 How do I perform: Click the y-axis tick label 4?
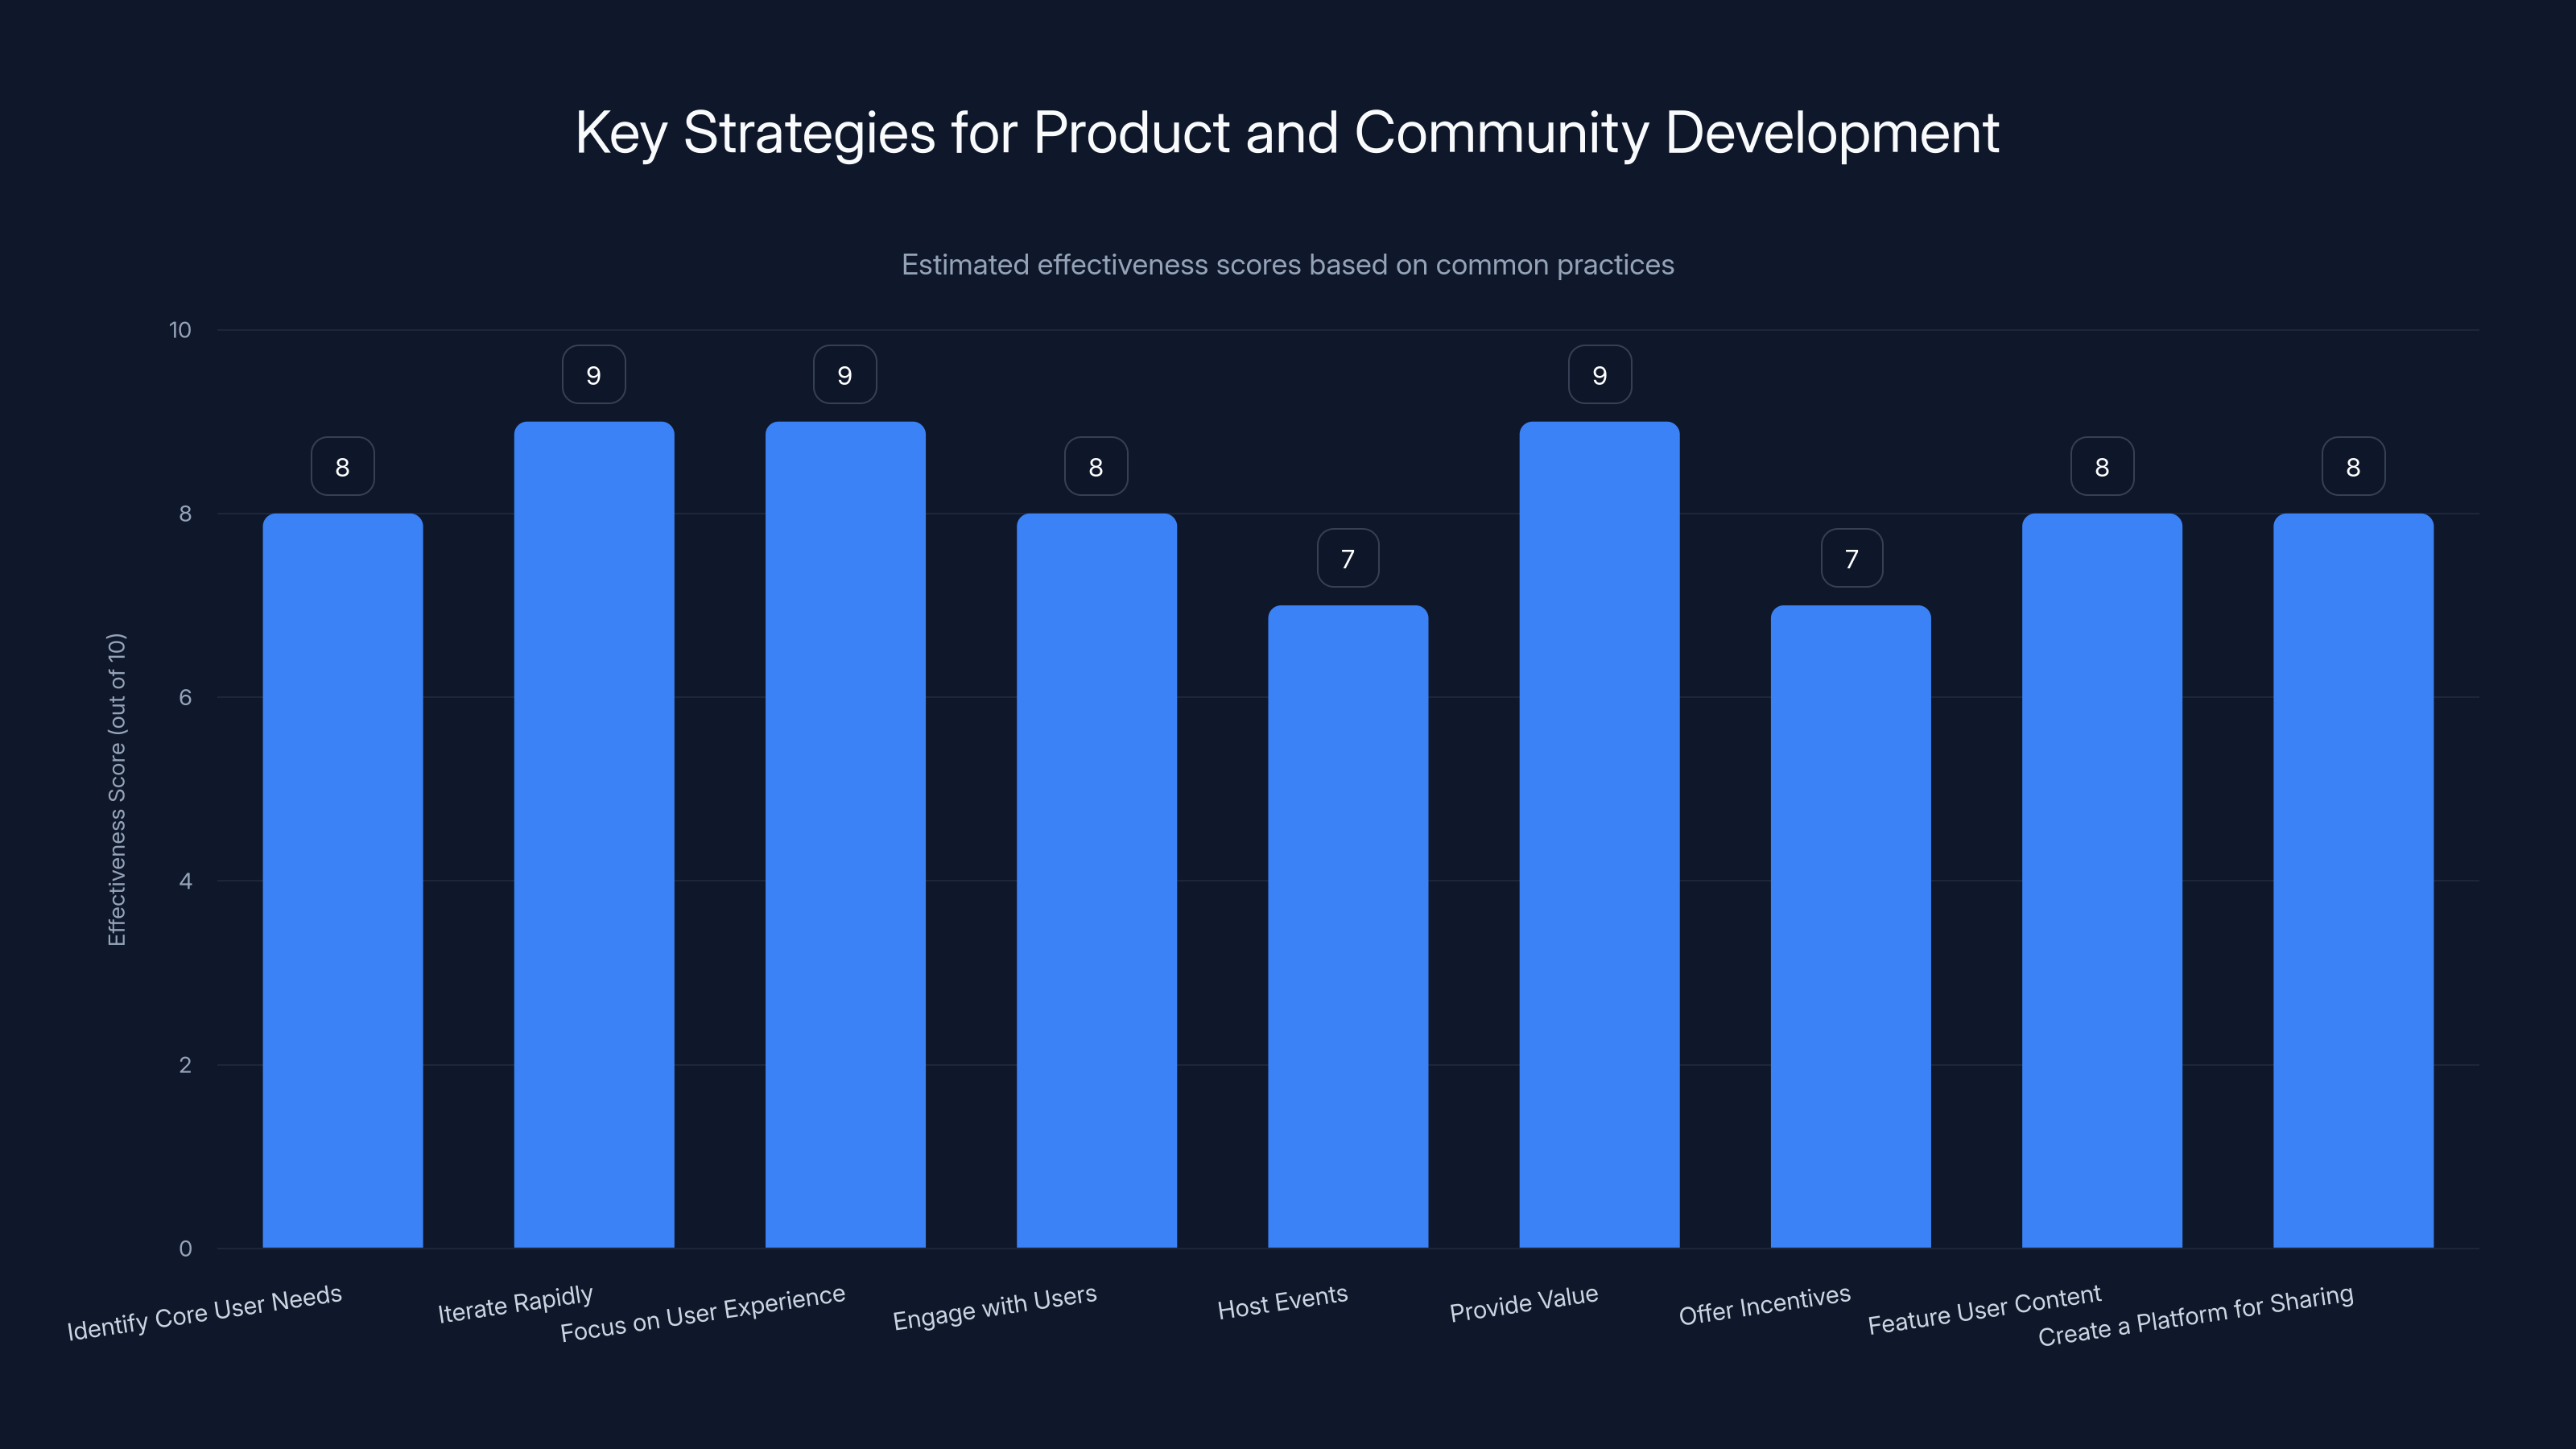[x=185, y=881]
